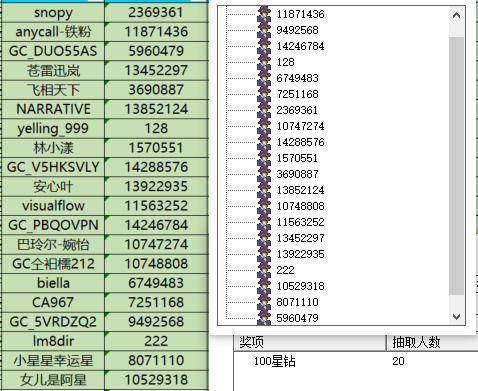Click spreadsheet cell 13452297 next to 苍雷迅岚
The width and height of the screenshot is (478, 391).
tap(156, 71)
